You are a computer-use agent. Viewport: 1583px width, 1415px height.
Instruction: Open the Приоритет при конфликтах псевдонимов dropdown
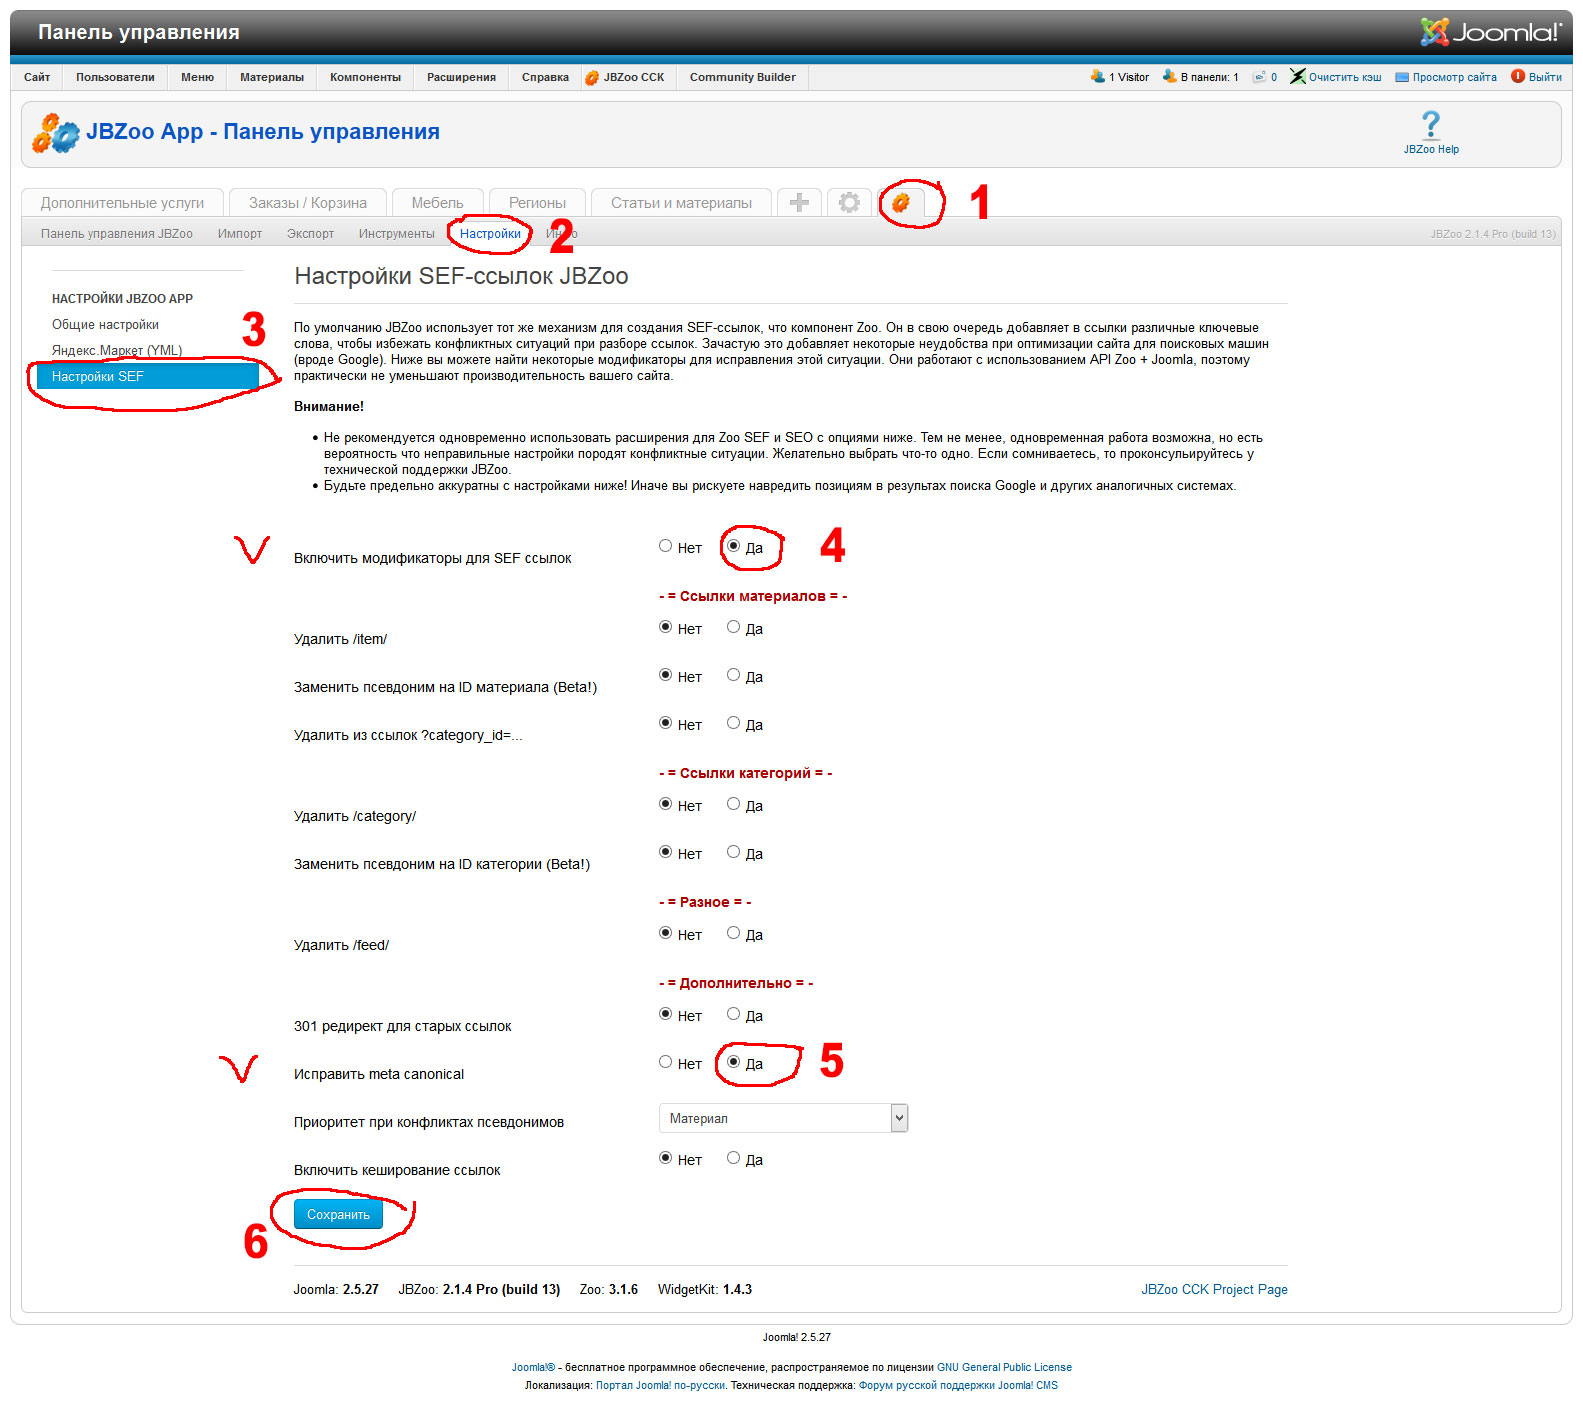[x=783, y=1118]
